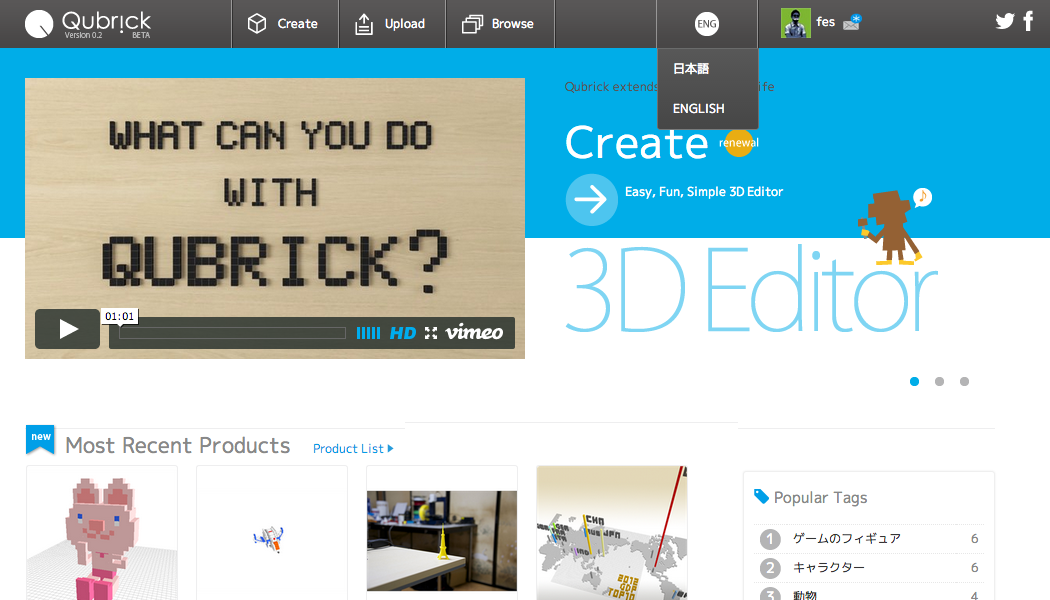Click the Most Recent Products heading
This screenshot has width=1050, height=600.
pyautogui.click(x=177, y=446)
